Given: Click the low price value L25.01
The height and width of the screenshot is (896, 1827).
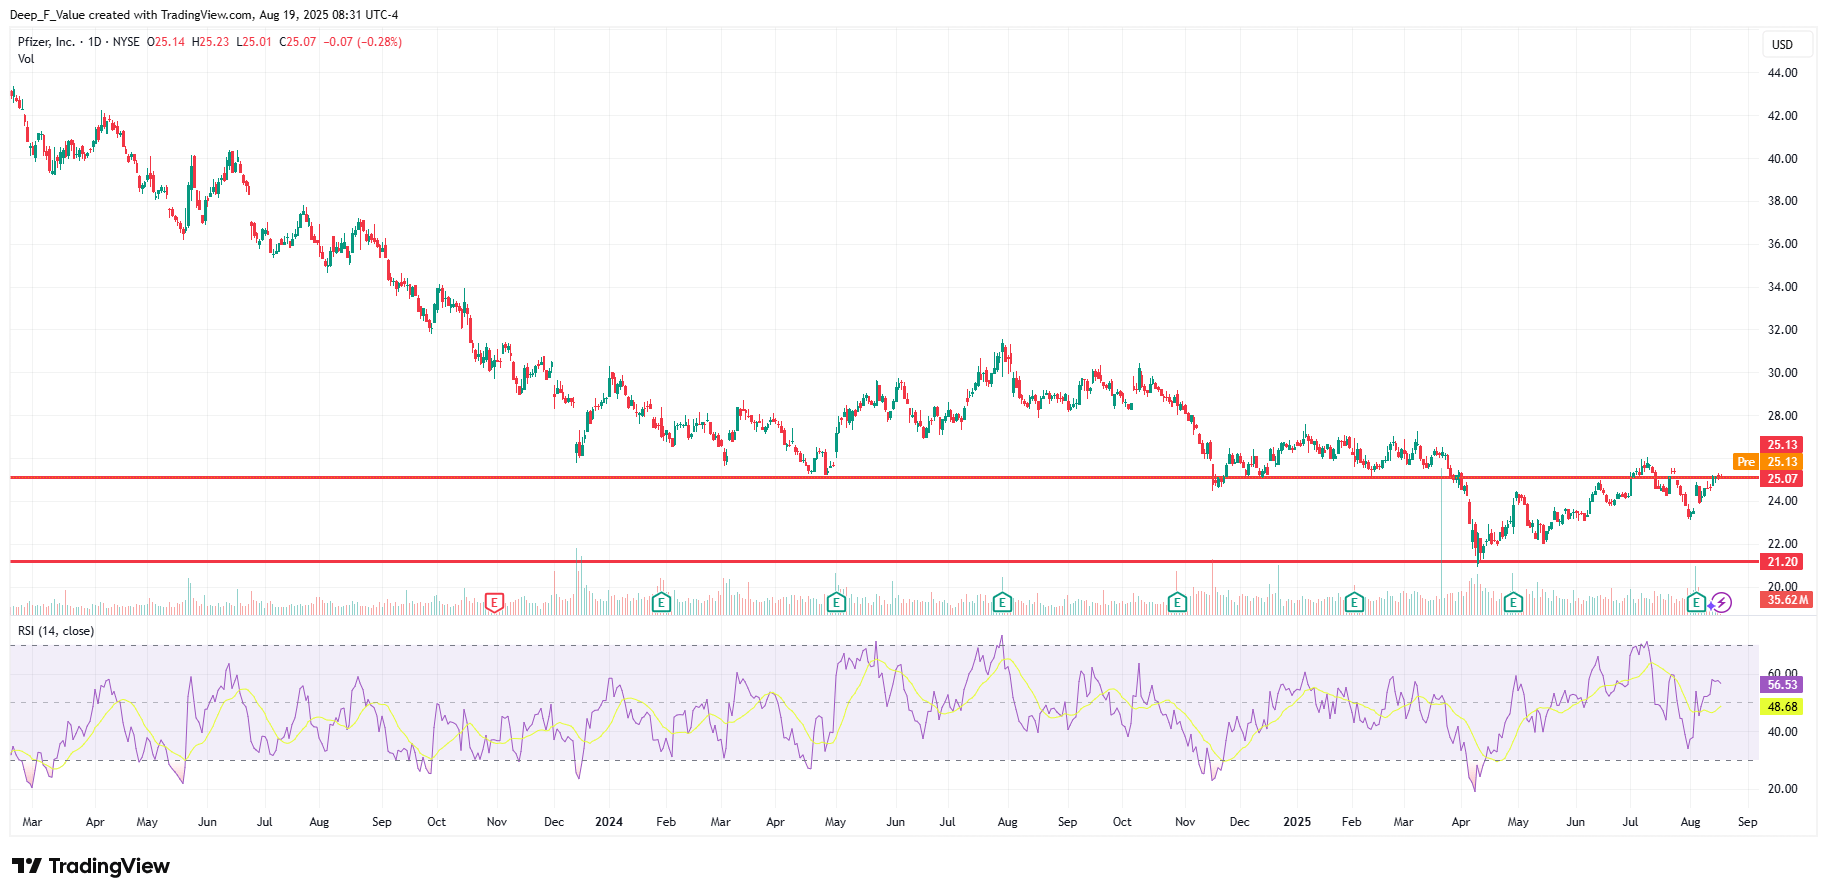Looking at the screenshot, I should coord(254,42).
